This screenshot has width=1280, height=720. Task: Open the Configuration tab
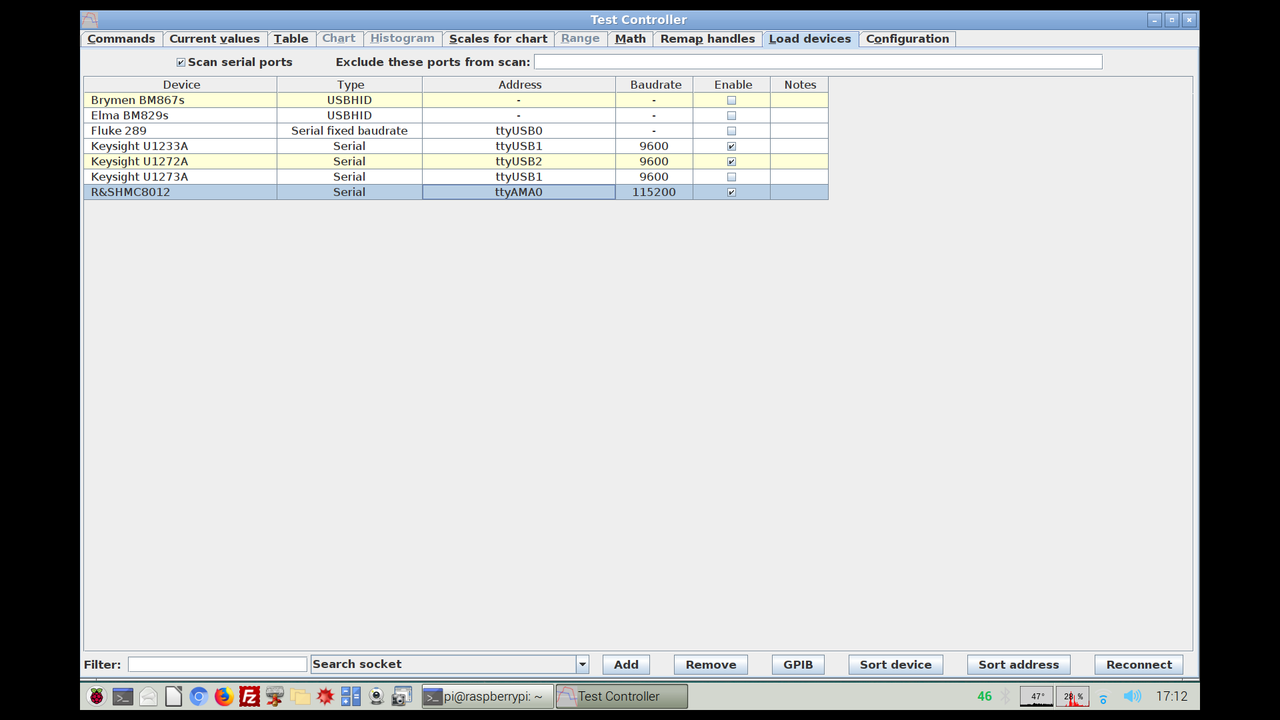coord(907,39)
